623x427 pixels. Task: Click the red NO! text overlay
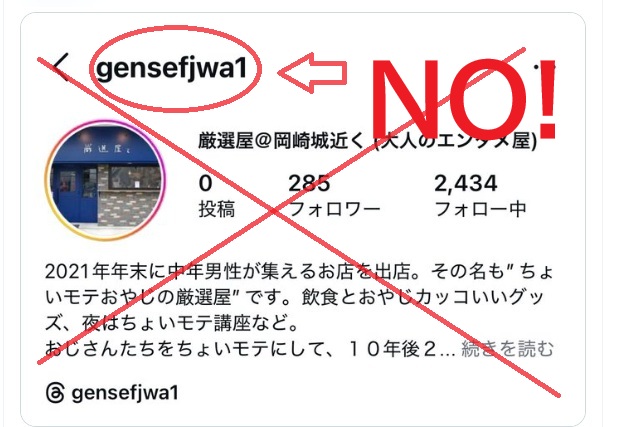tap(462, 99)
